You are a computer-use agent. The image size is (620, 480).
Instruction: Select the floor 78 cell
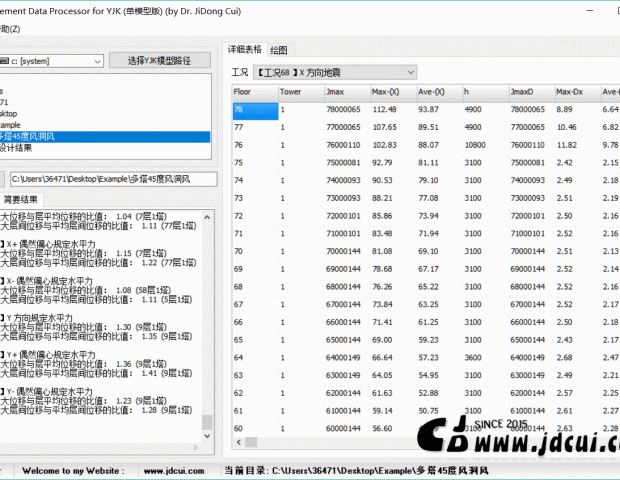click(x=253, y=109)
